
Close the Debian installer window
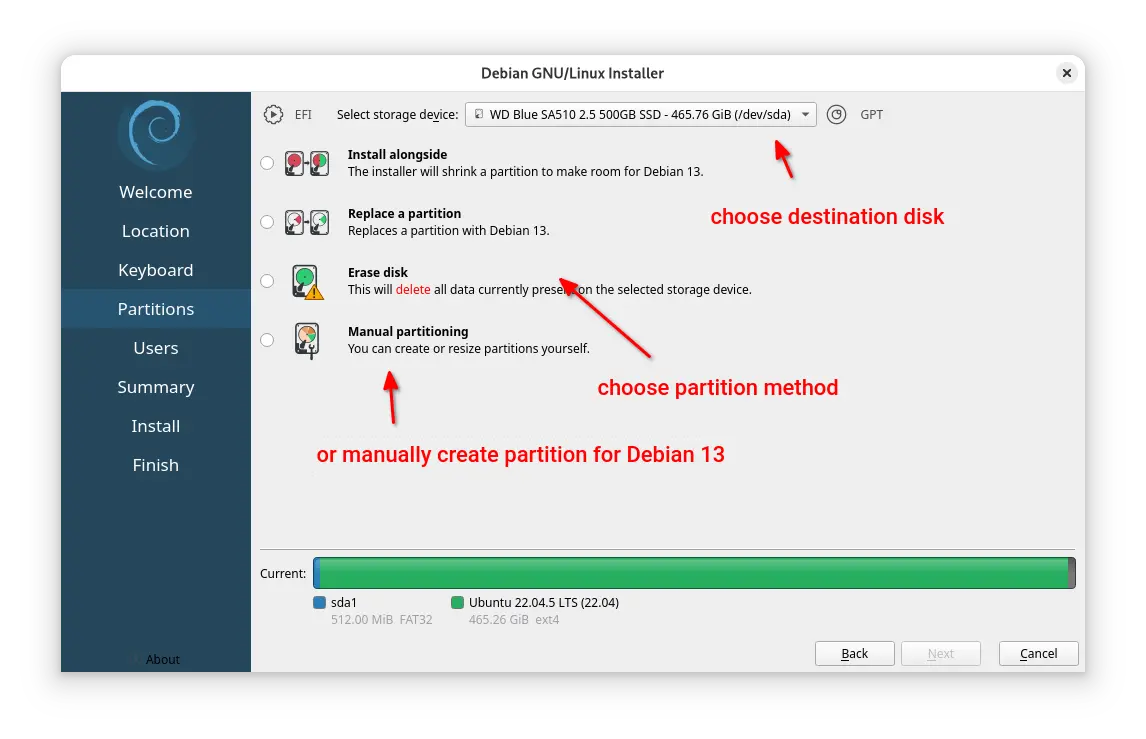coord(1066,73)
